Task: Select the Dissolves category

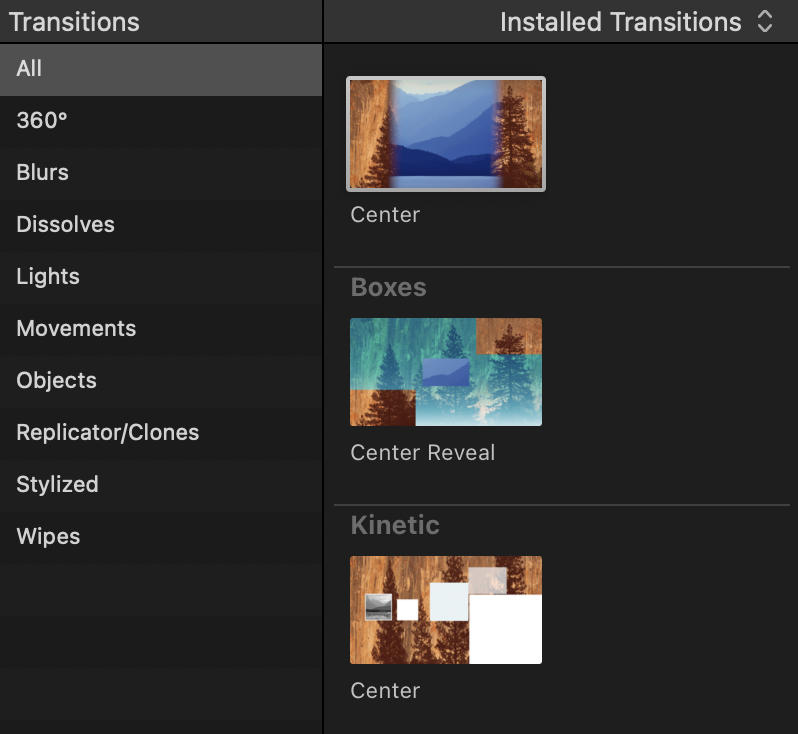Action: click(x=161, y=225)
